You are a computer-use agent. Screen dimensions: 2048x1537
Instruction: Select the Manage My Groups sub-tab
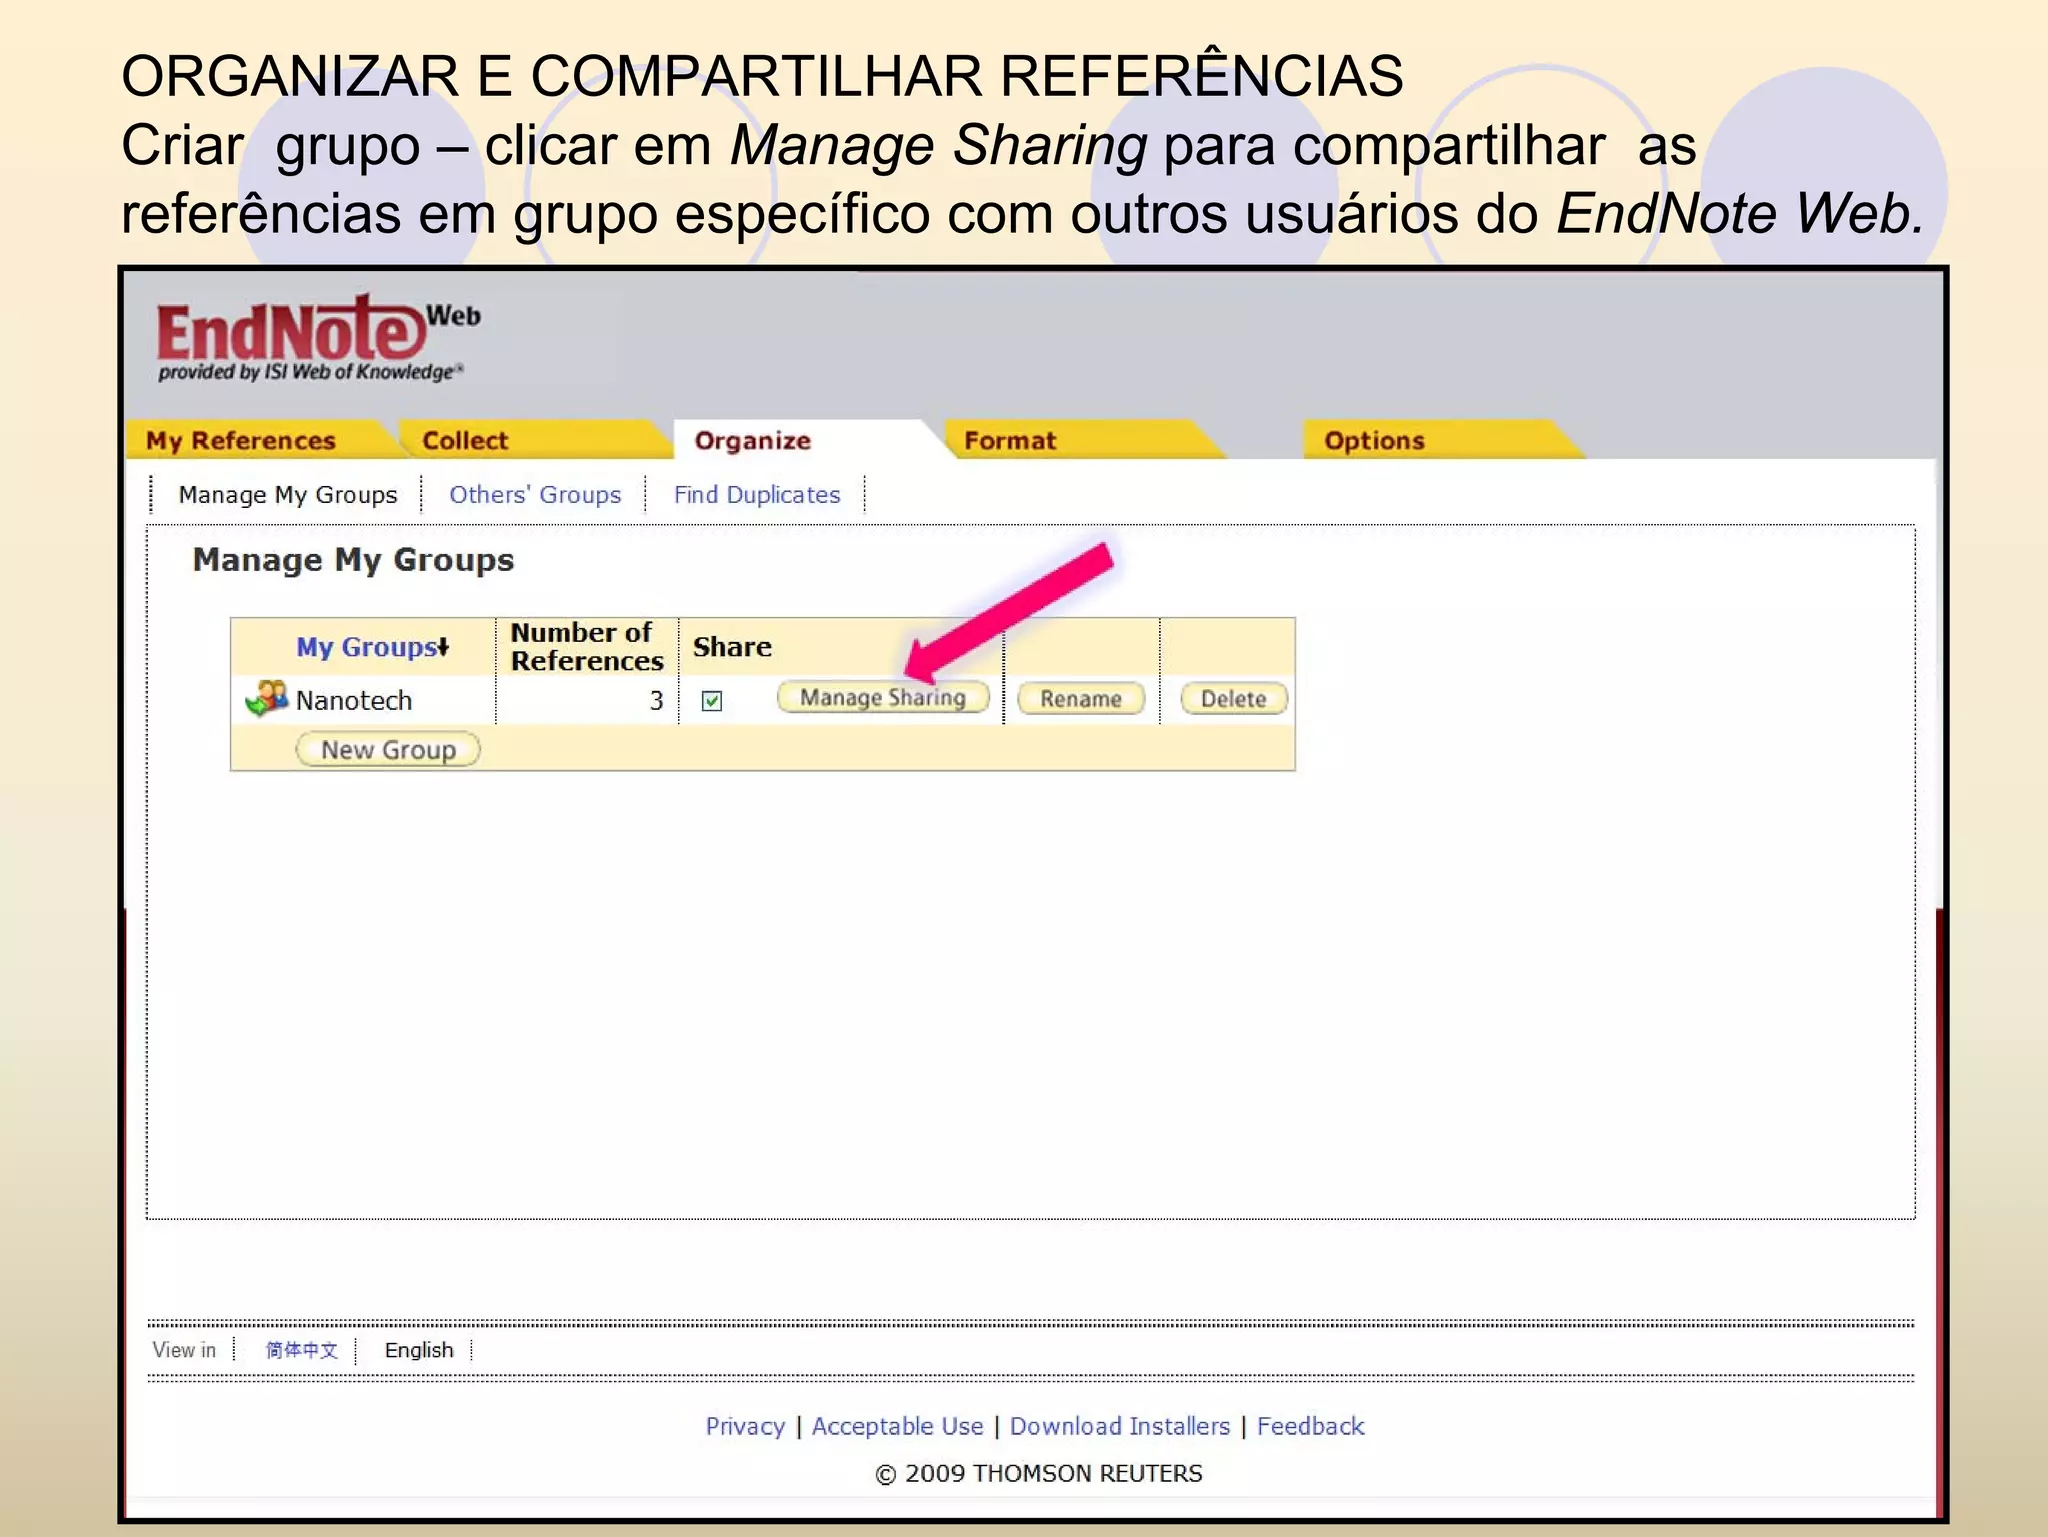pyautogui.click(x=288, y=495)
